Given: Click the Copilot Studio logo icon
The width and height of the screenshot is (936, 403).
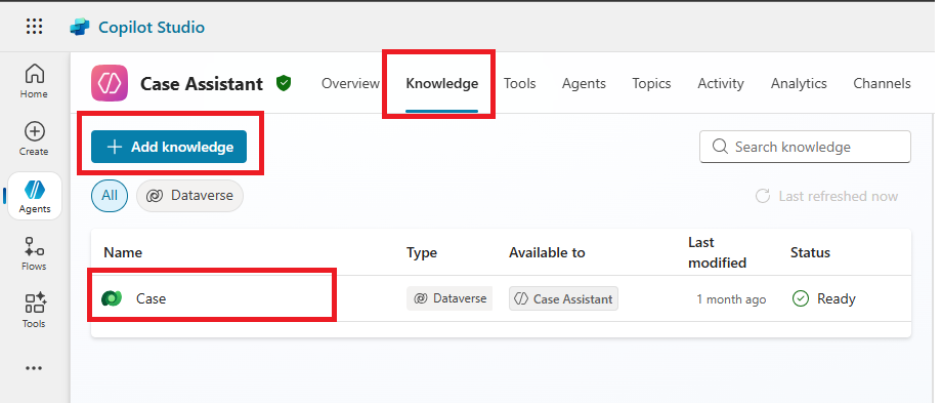Looking at the screenshot, I should (x=80, y=27).
